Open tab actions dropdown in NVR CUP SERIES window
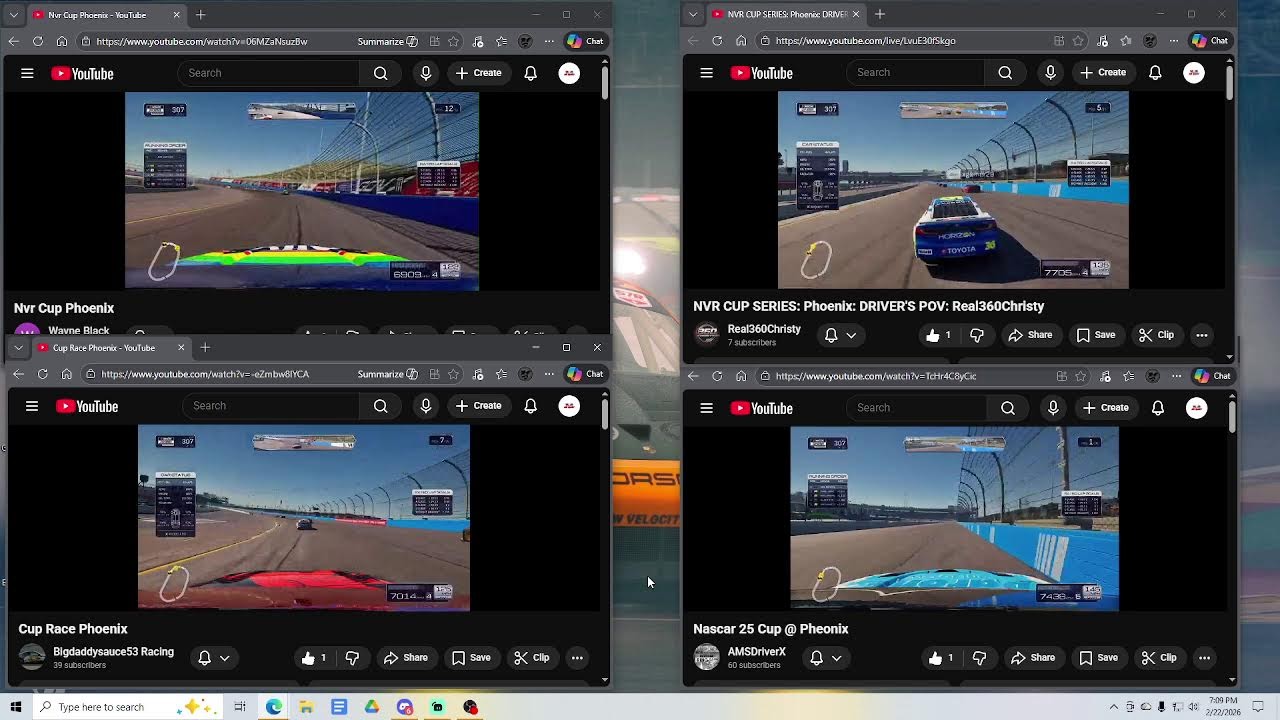 692,14
